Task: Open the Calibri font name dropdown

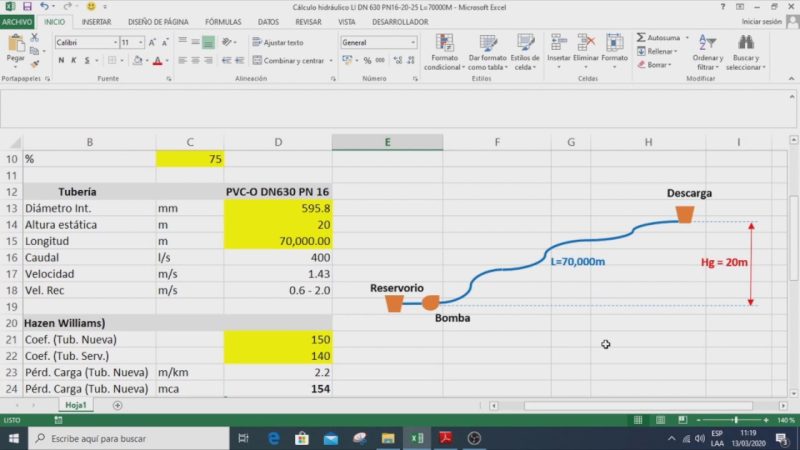Action: (84, 43)
